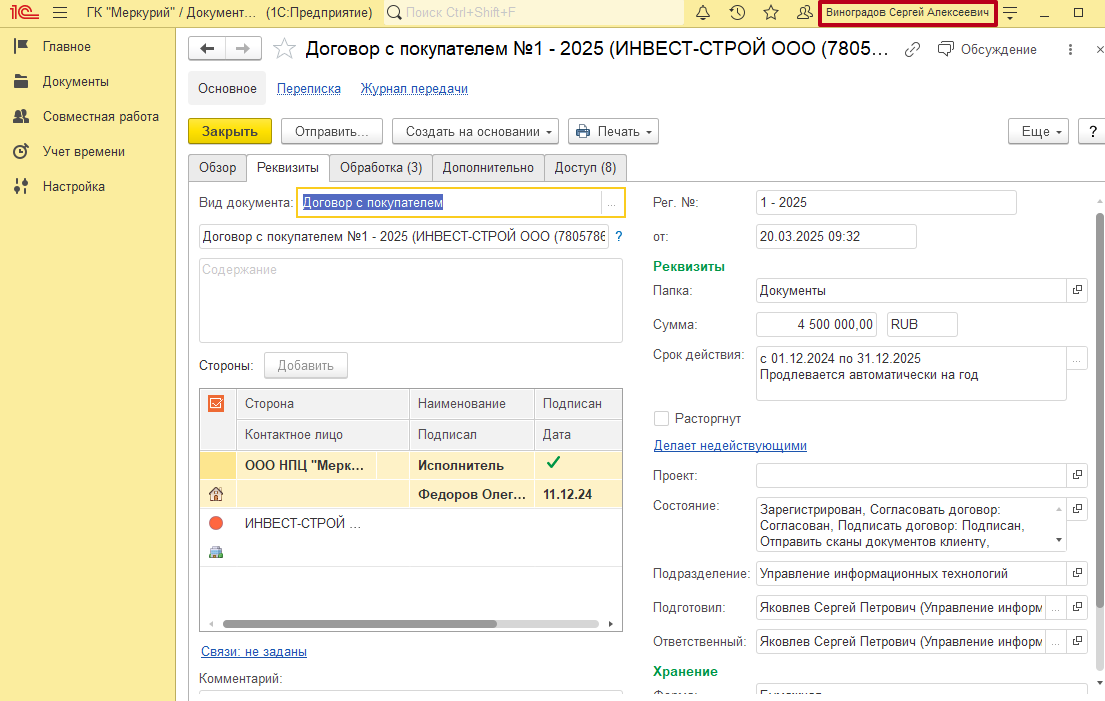Toggle the Расторгнут checkbox
1105x701 pixels.
[x=661, y=418]
